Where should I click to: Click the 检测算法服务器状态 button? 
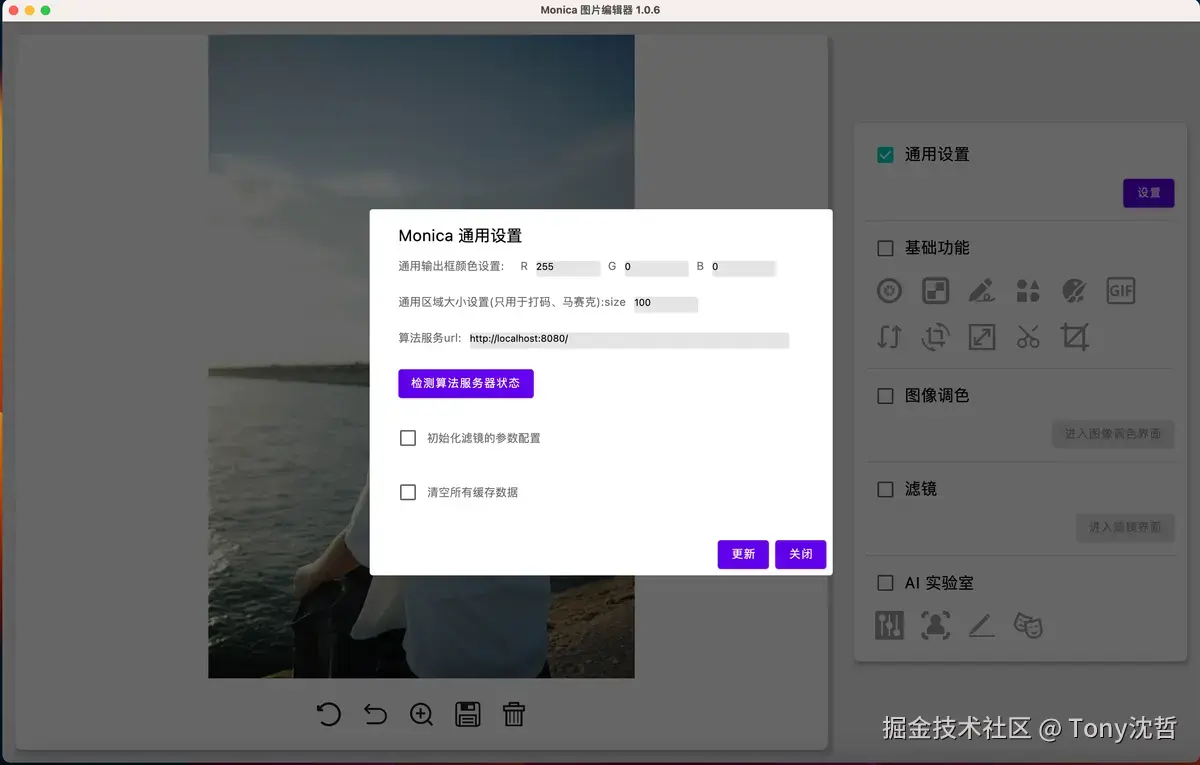point(465,383)
